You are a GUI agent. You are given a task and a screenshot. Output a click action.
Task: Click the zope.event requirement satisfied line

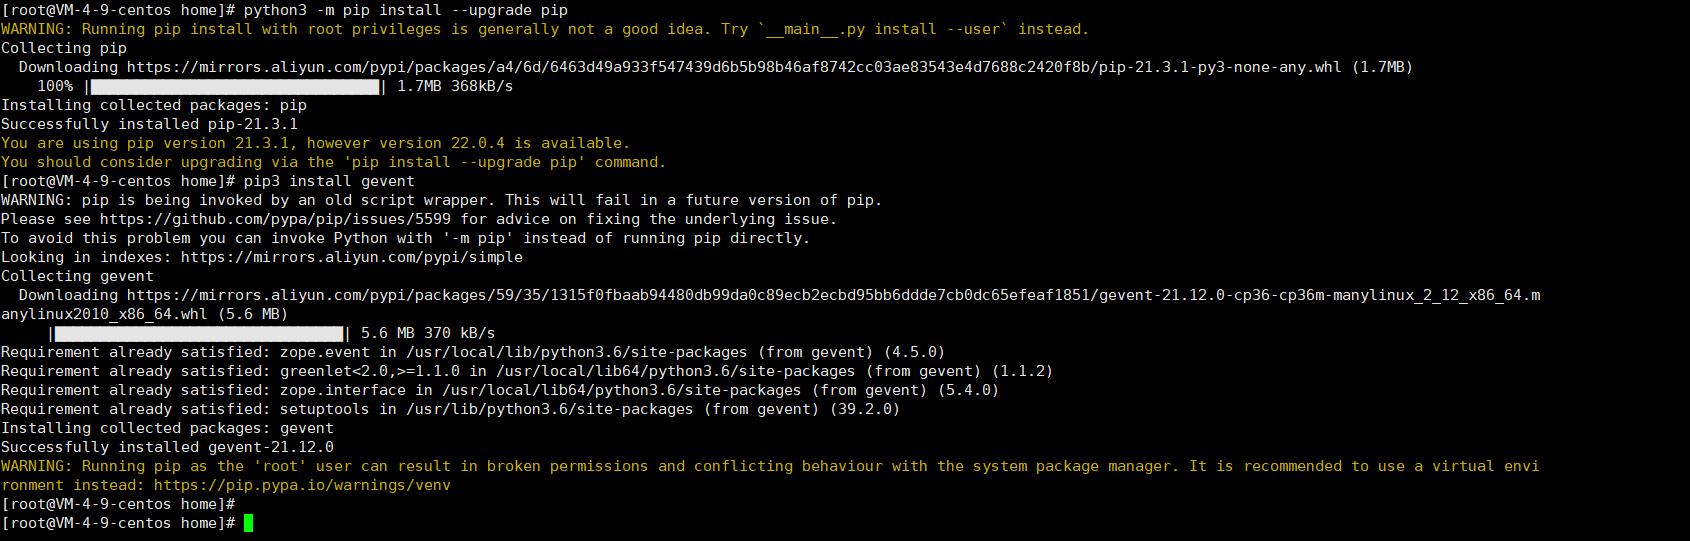472,352
